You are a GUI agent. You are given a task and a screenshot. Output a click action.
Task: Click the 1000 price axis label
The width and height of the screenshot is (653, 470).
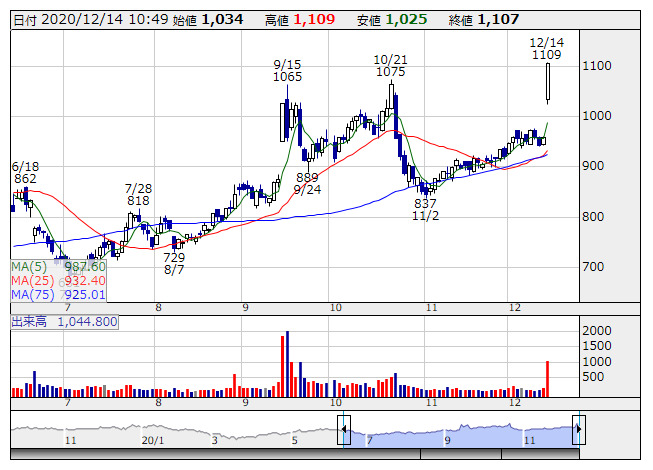597,116
